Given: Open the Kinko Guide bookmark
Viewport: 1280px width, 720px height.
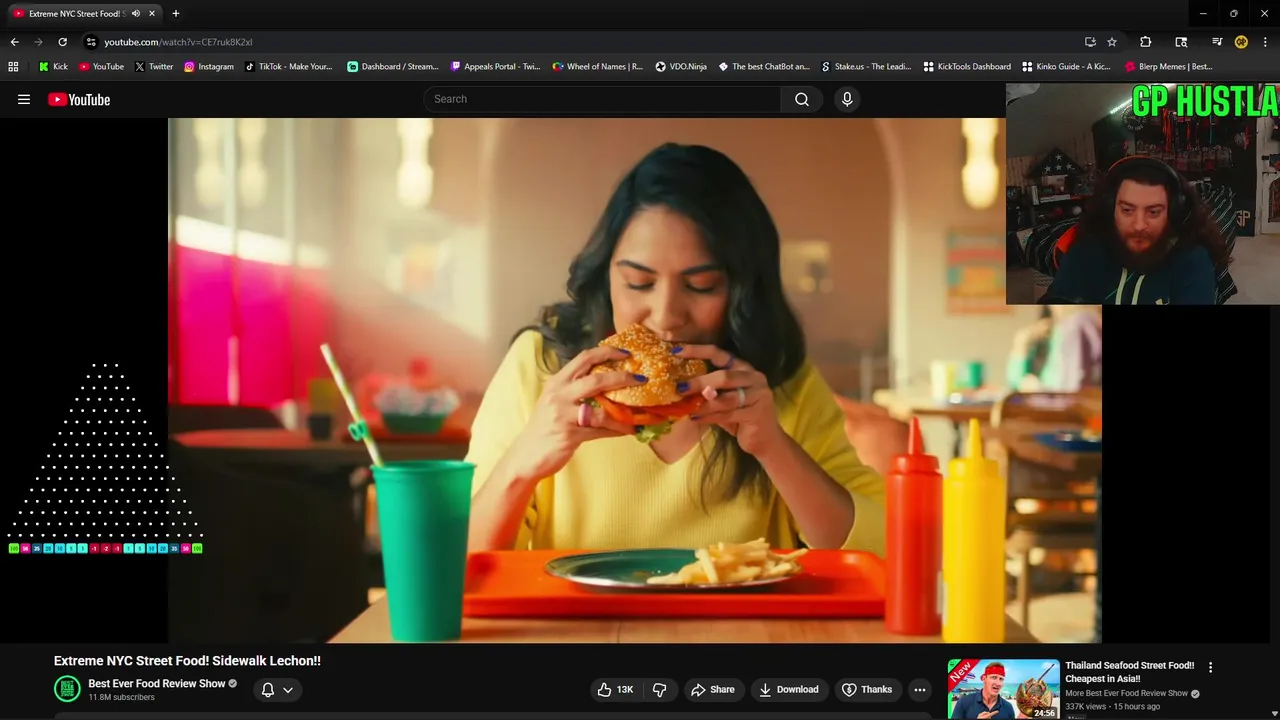Looking at the screenshot, I should coord(1066,67).
